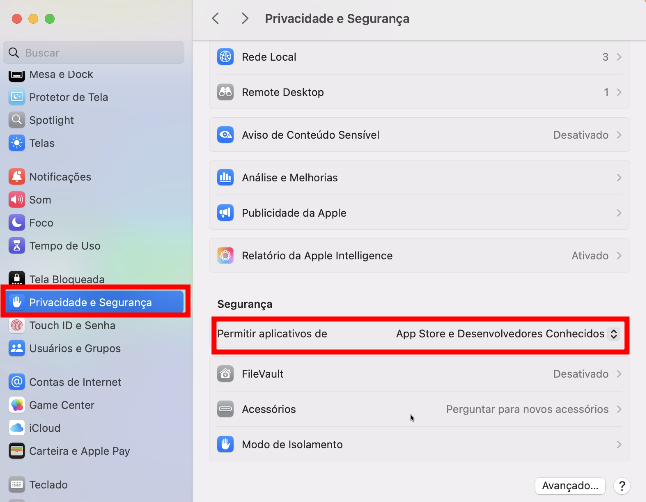Click the Avançado button
The image size is (646, 502).
coord(570,485)
